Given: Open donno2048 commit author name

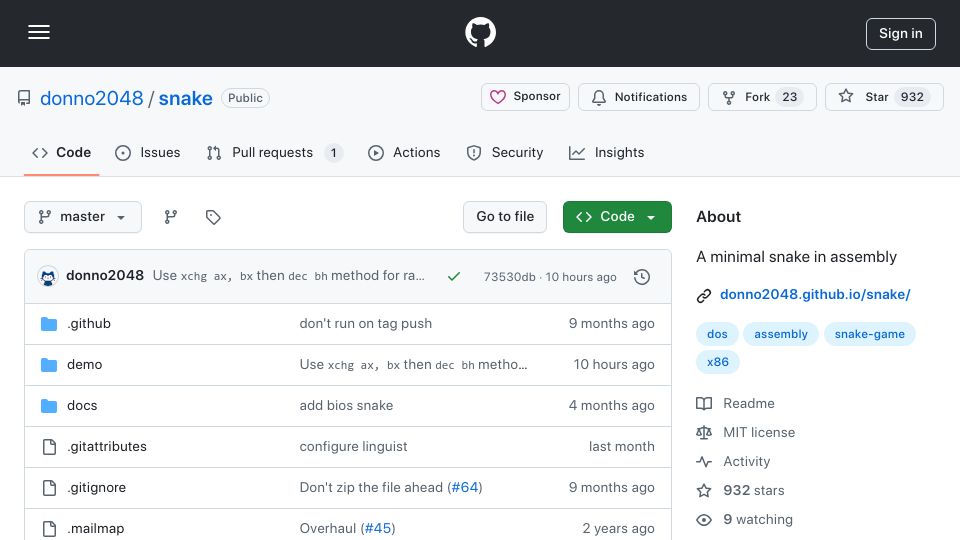Looking at the screenshot, I should point(105,276).
